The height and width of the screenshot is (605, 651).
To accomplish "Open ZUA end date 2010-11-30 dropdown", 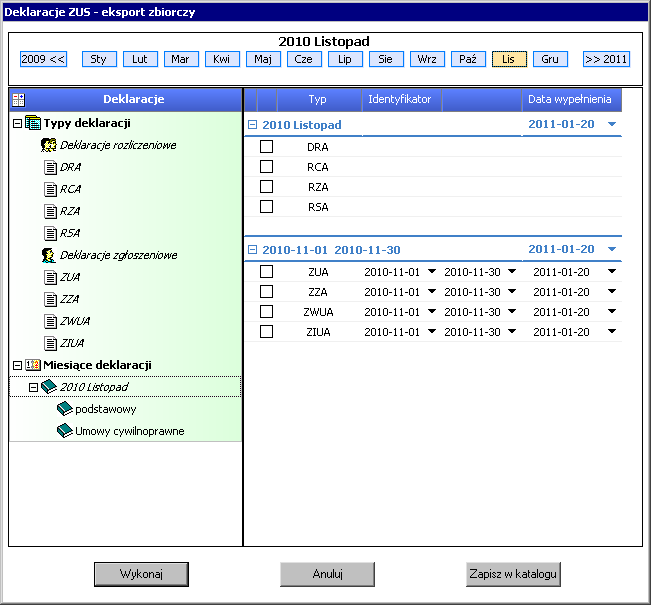I will click(x=512, y=271).
